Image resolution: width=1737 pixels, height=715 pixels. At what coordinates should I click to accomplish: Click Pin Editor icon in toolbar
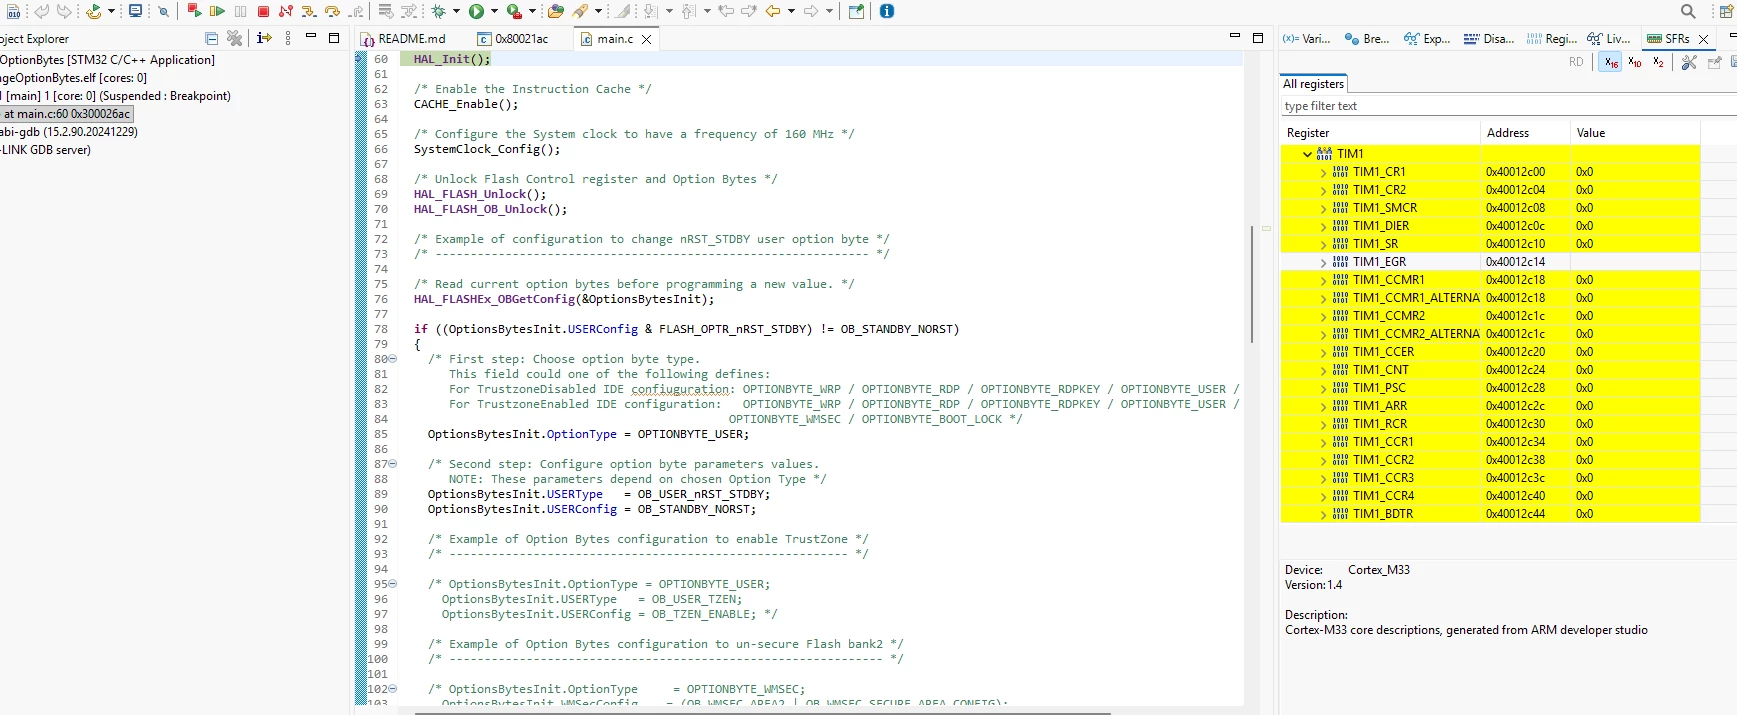click(856, 11)
